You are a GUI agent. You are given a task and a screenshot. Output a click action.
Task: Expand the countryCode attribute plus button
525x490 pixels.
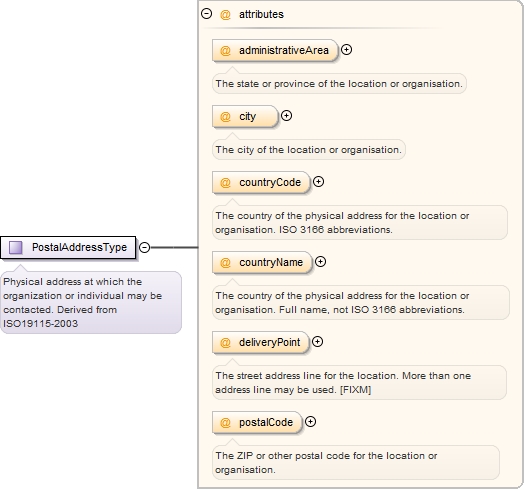point(318,182)
